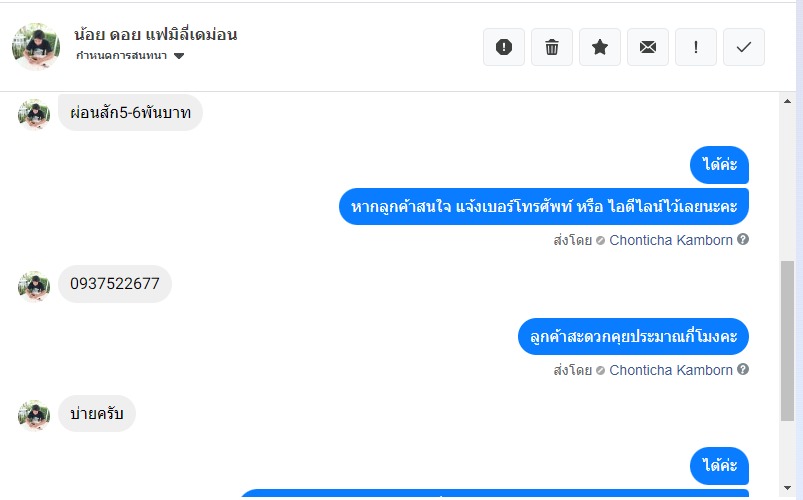Click help icon beside first Chonticha Kamborn
This screenshot has height=500, width=803.
click(743, 240)
